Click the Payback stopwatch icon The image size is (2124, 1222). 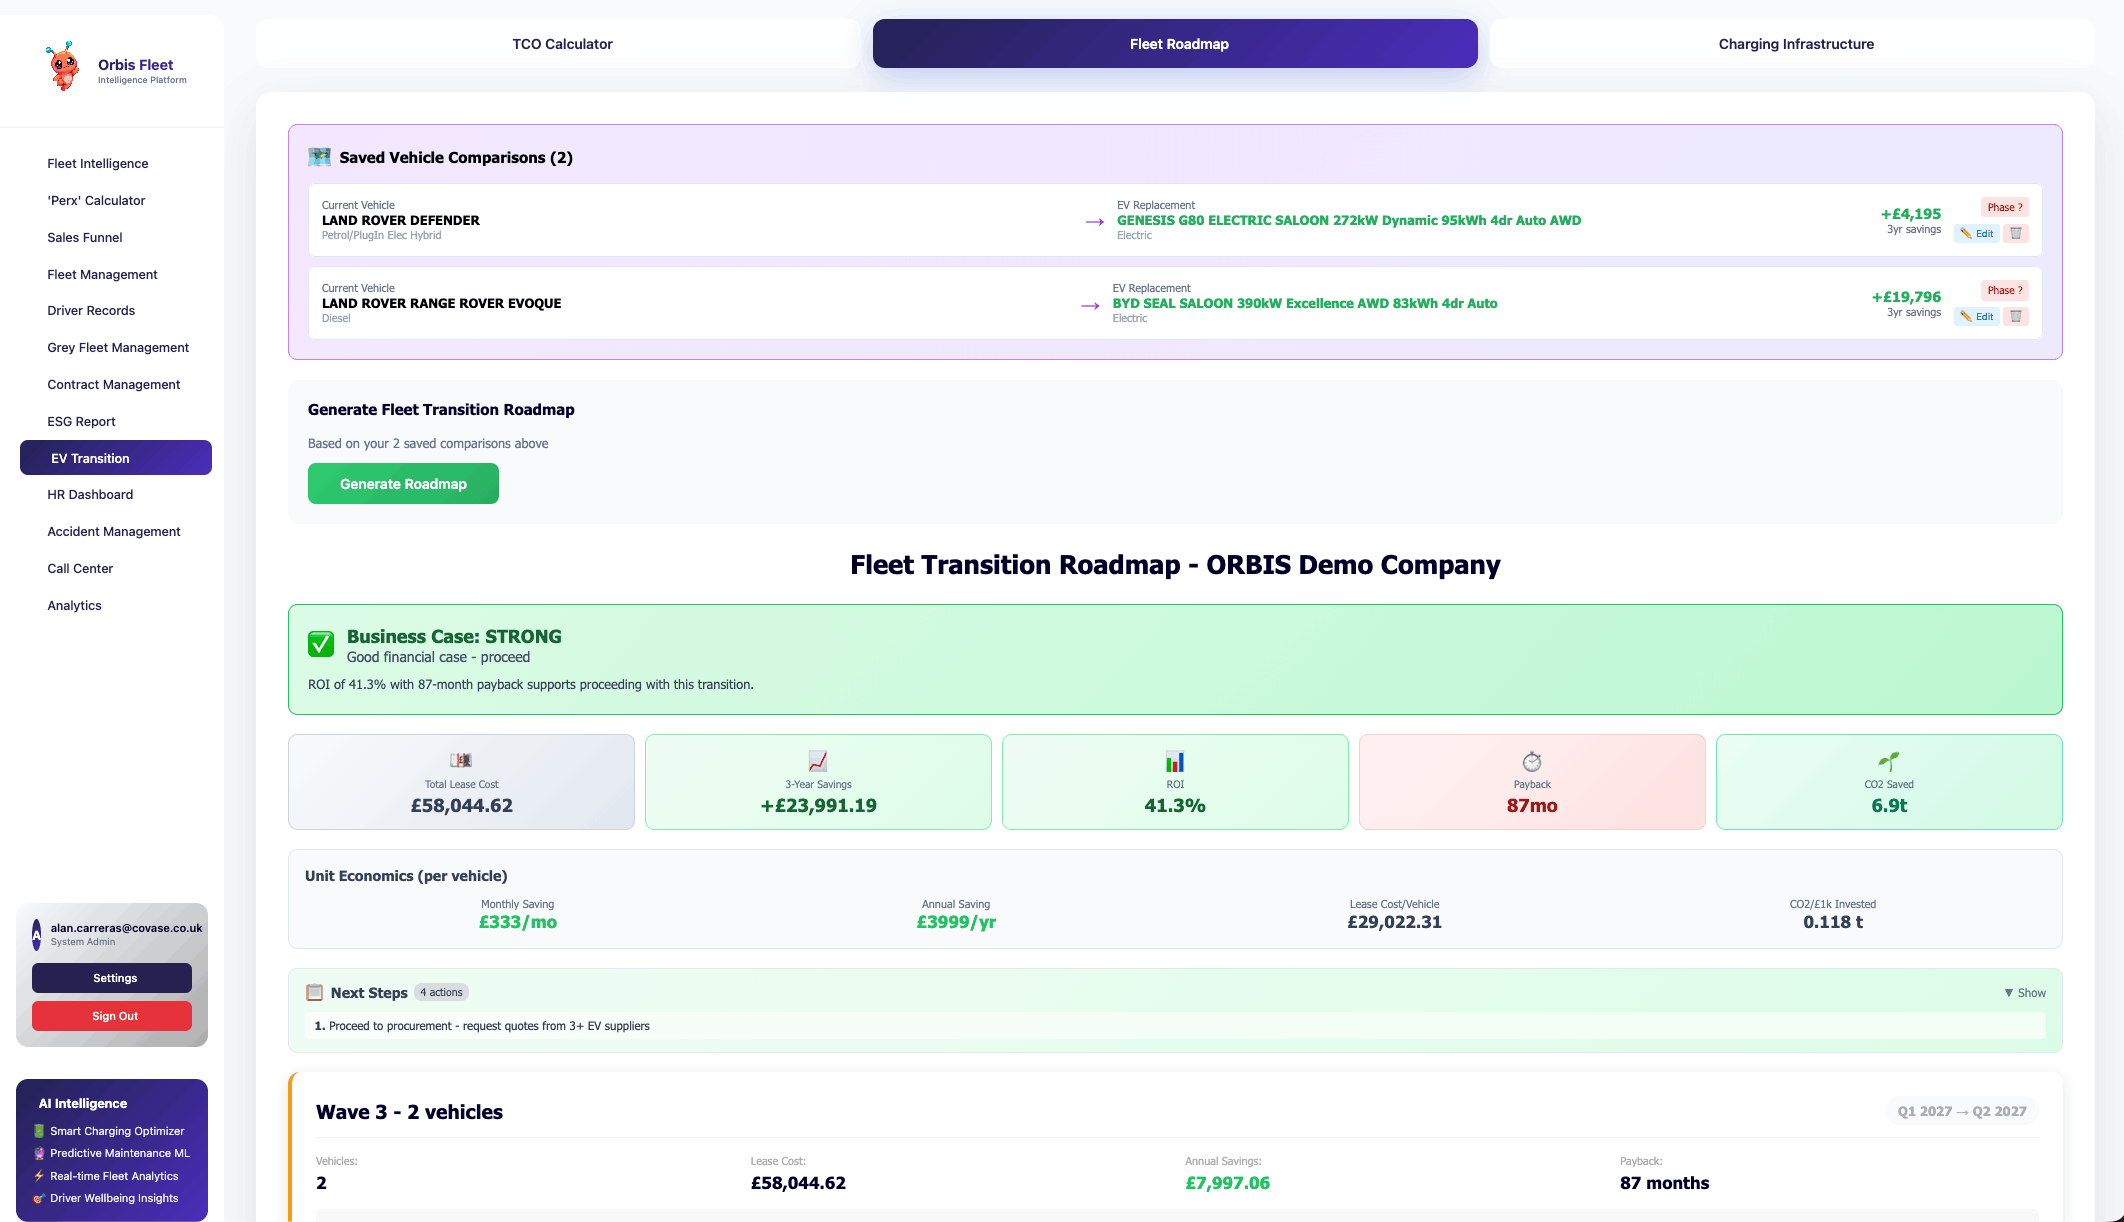tap(1531, 761)
